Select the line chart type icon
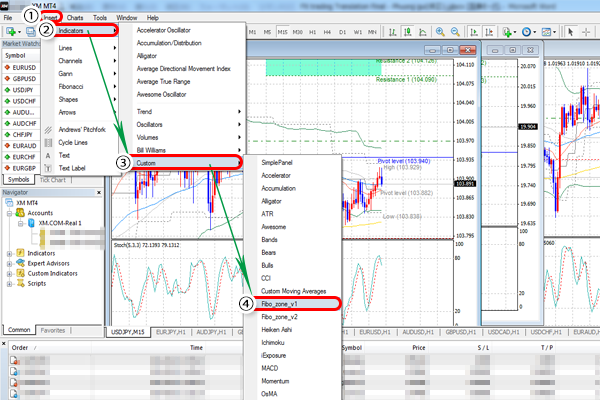Image resolution: width=600 pixels, height=400 pixels. [x=422, y=32]
